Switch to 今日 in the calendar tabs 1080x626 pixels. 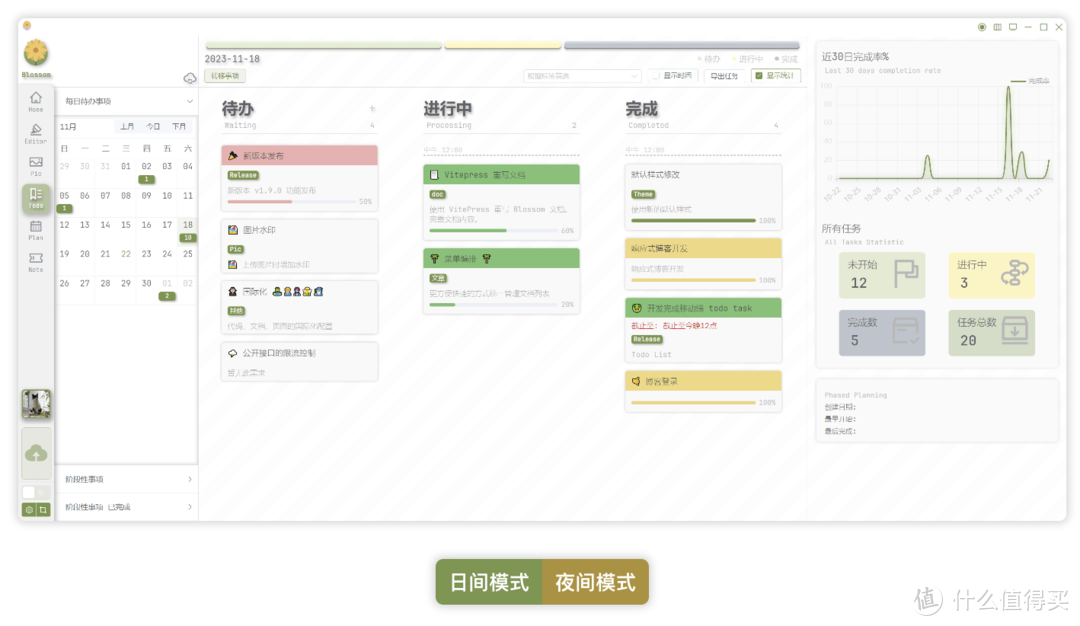point(152,126)
